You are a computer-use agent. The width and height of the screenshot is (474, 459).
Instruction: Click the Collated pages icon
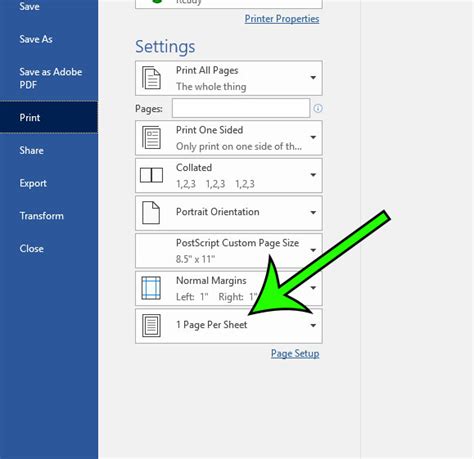click(151, 175)
